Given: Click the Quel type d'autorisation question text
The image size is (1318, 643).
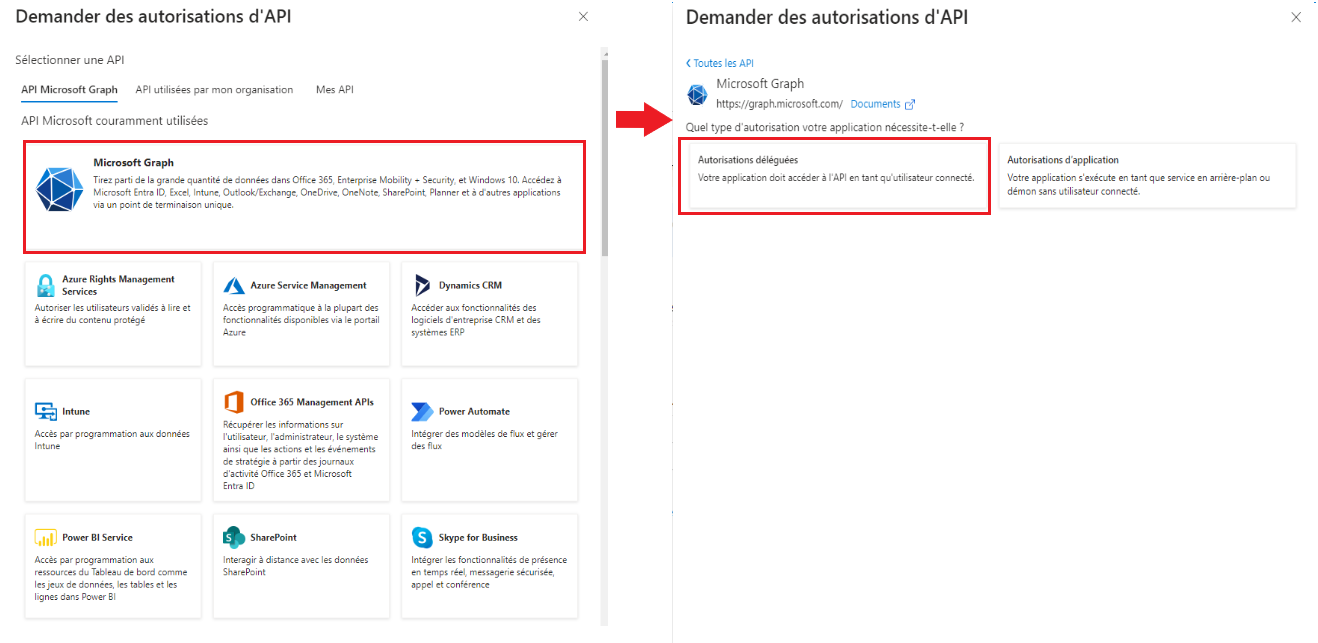Looking at the screenshot, I should [x=825, y=127].
